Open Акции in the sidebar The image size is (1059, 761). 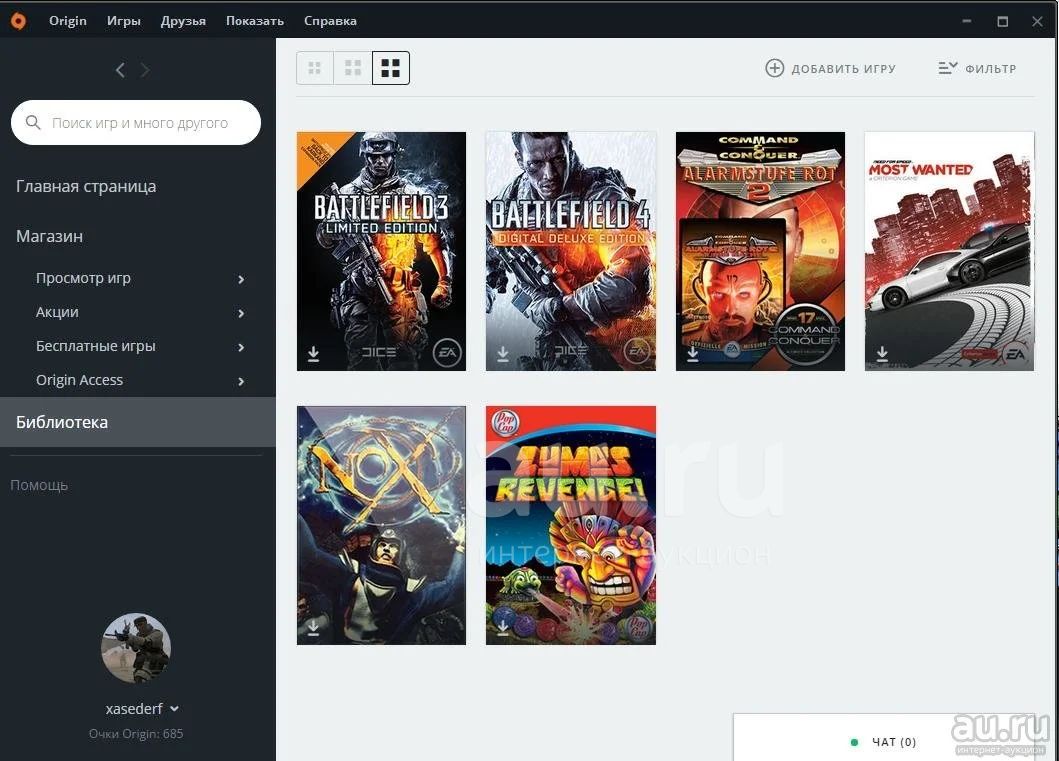click(57, 312)
